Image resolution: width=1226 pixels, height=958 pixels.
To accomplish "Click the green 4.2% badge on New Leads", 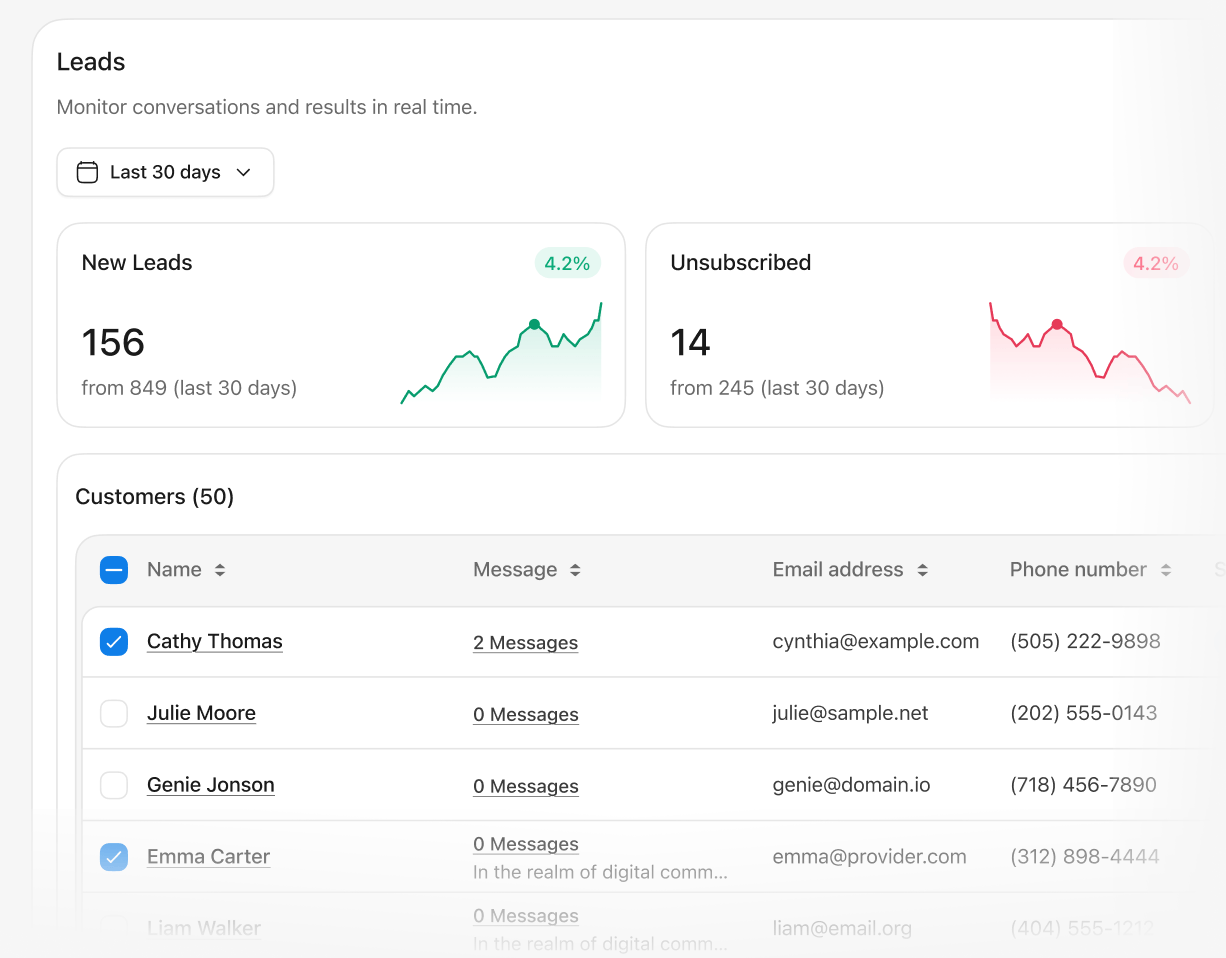I will 568,264.
